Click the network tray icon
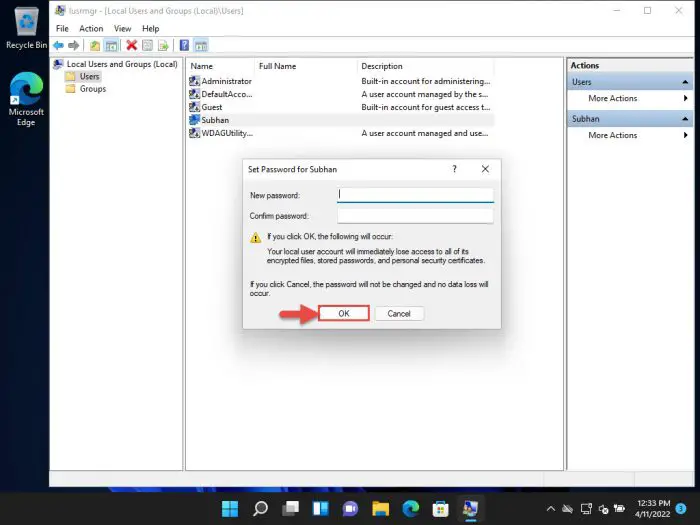Screen dimensions: 700x525 (x=586, y=508)
